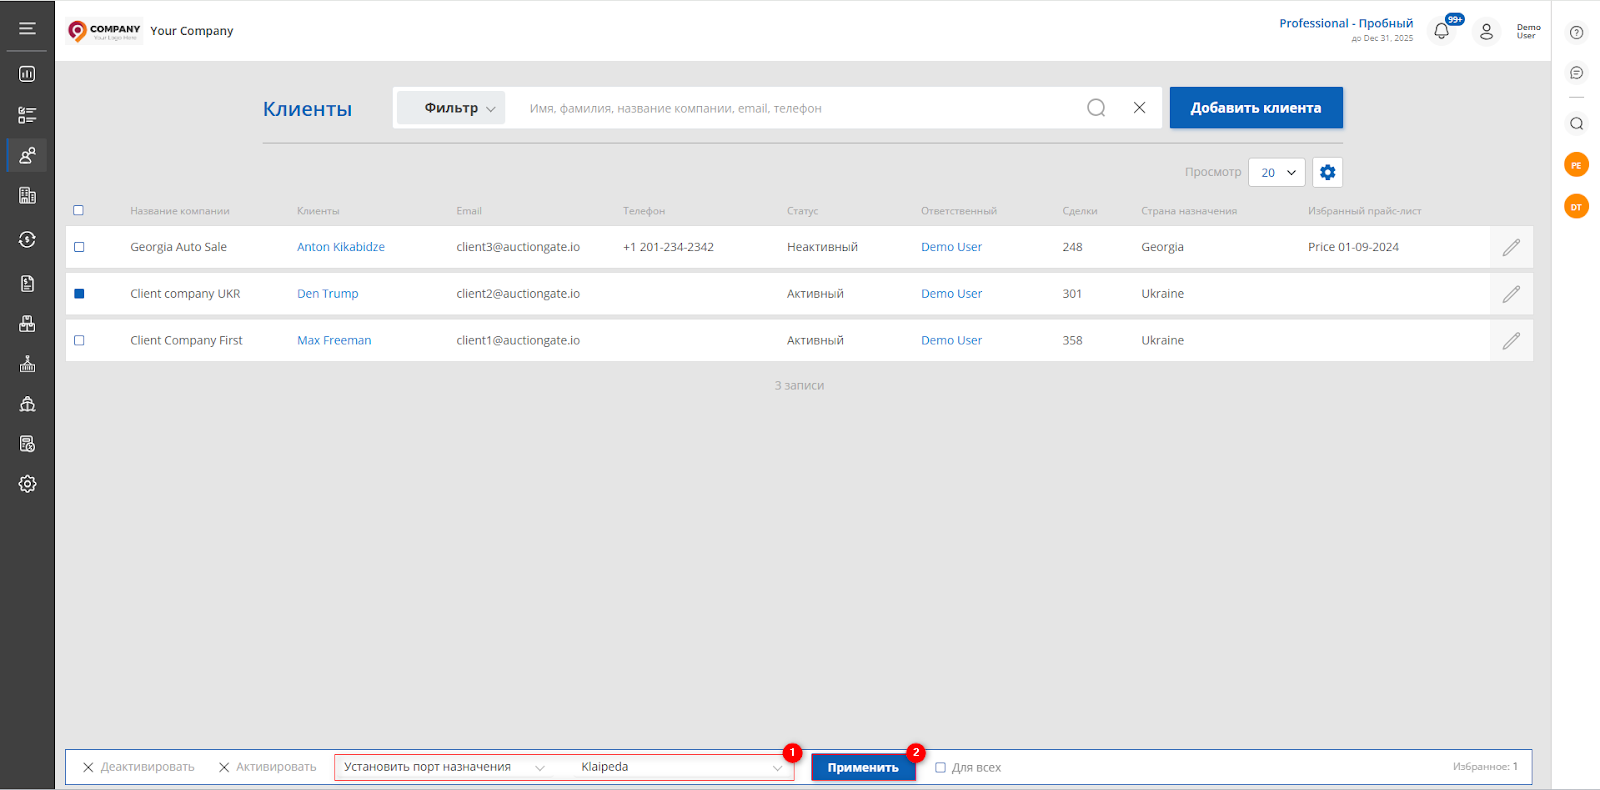1600x790 pixels.
Task: Open Demo User link in Client Company First row
Action: pos(951,341)
